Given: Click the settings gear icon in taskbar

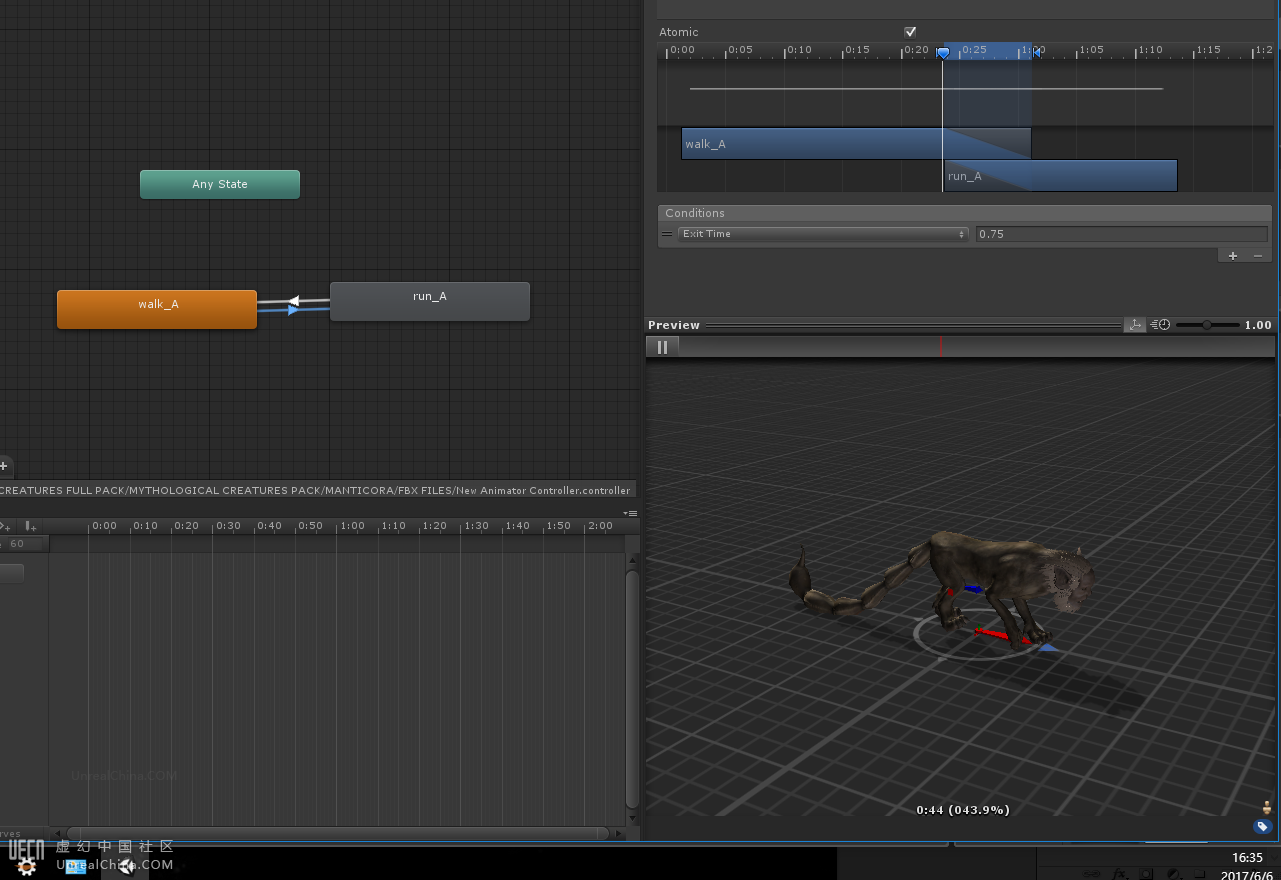Looking at the screenshot, I should click(27, 867).
